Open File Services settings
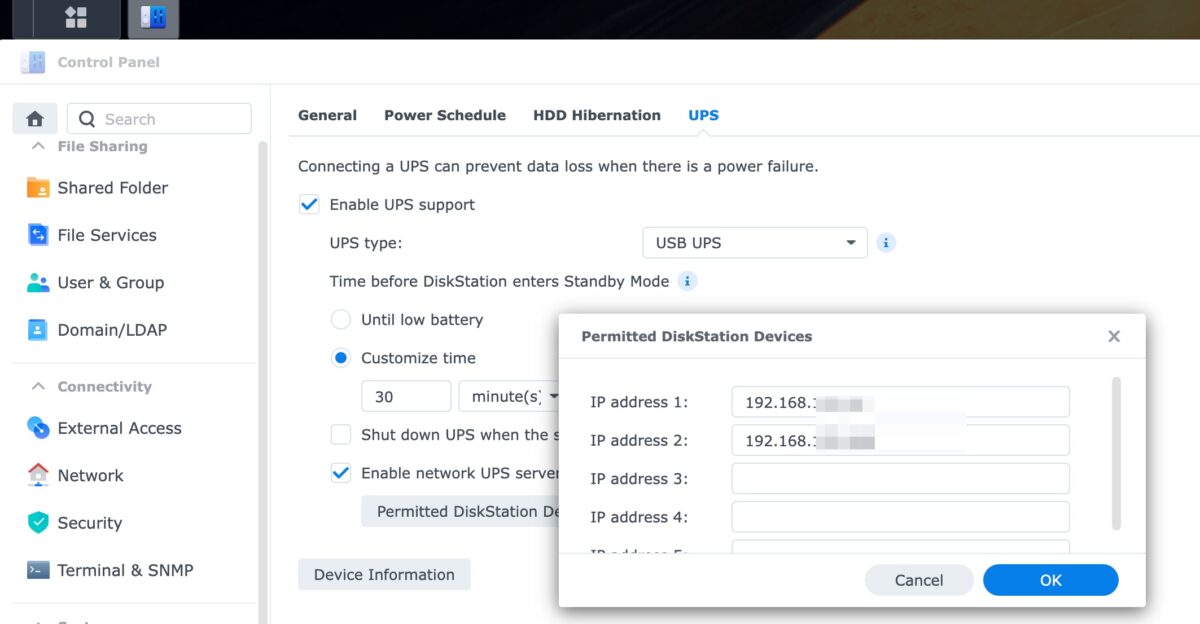Image resolution: width=1200 pixels, height=624 pixels. [x=104, y=235]
